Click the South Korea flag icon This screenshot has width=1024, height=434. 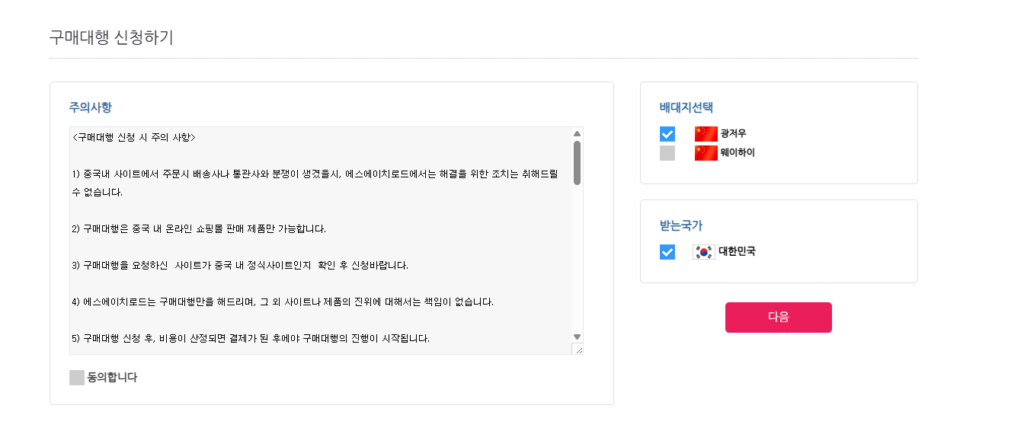click(x=704, y=252)
